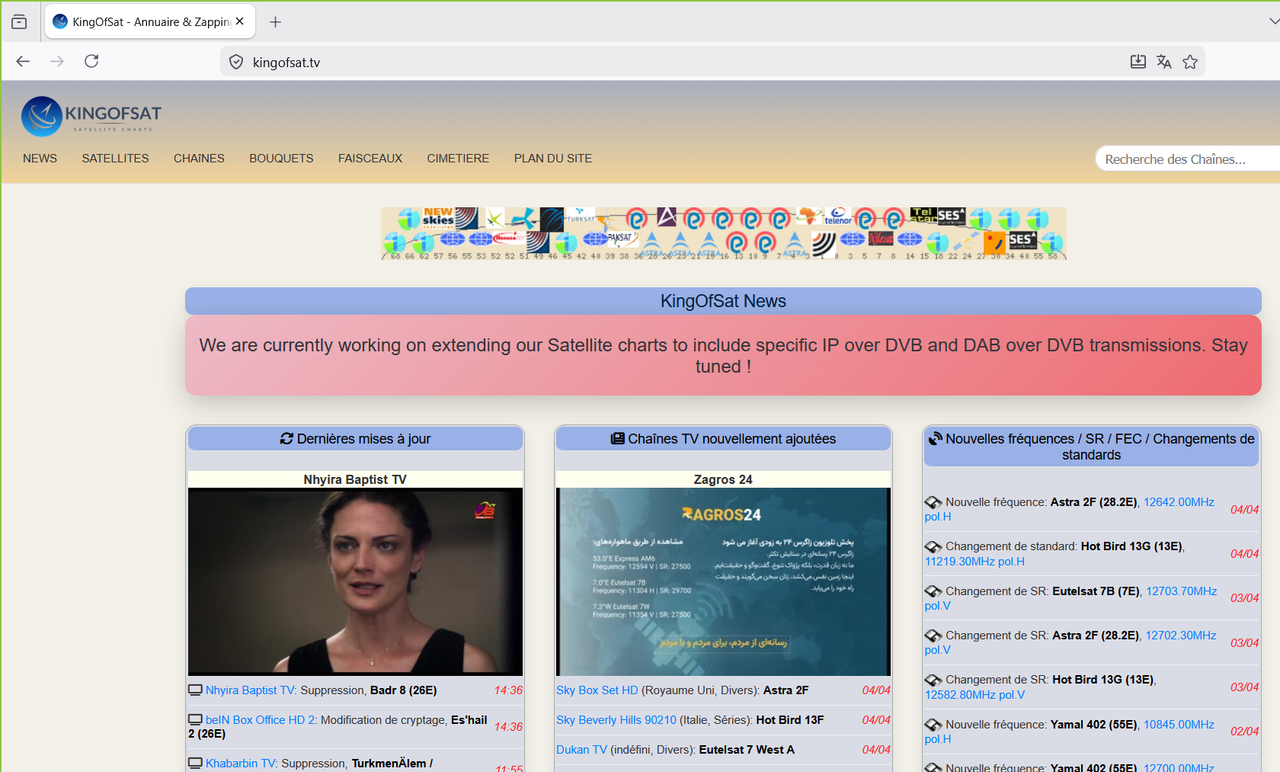The image size is (1280, 772).
Task: Open a new browser tab with plus
Action: 276,22
